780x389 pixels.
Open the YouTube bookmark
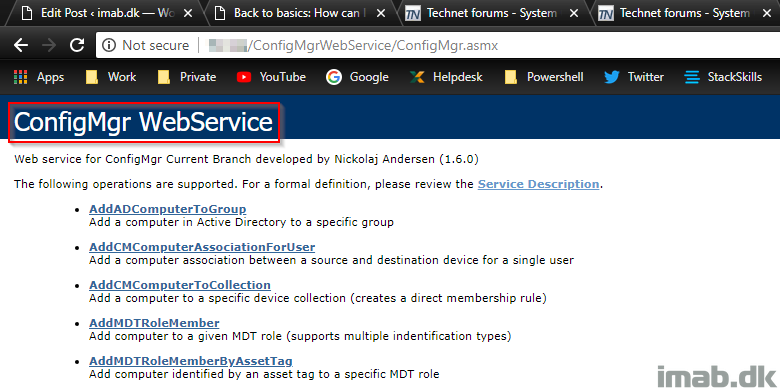pos(271,77)
